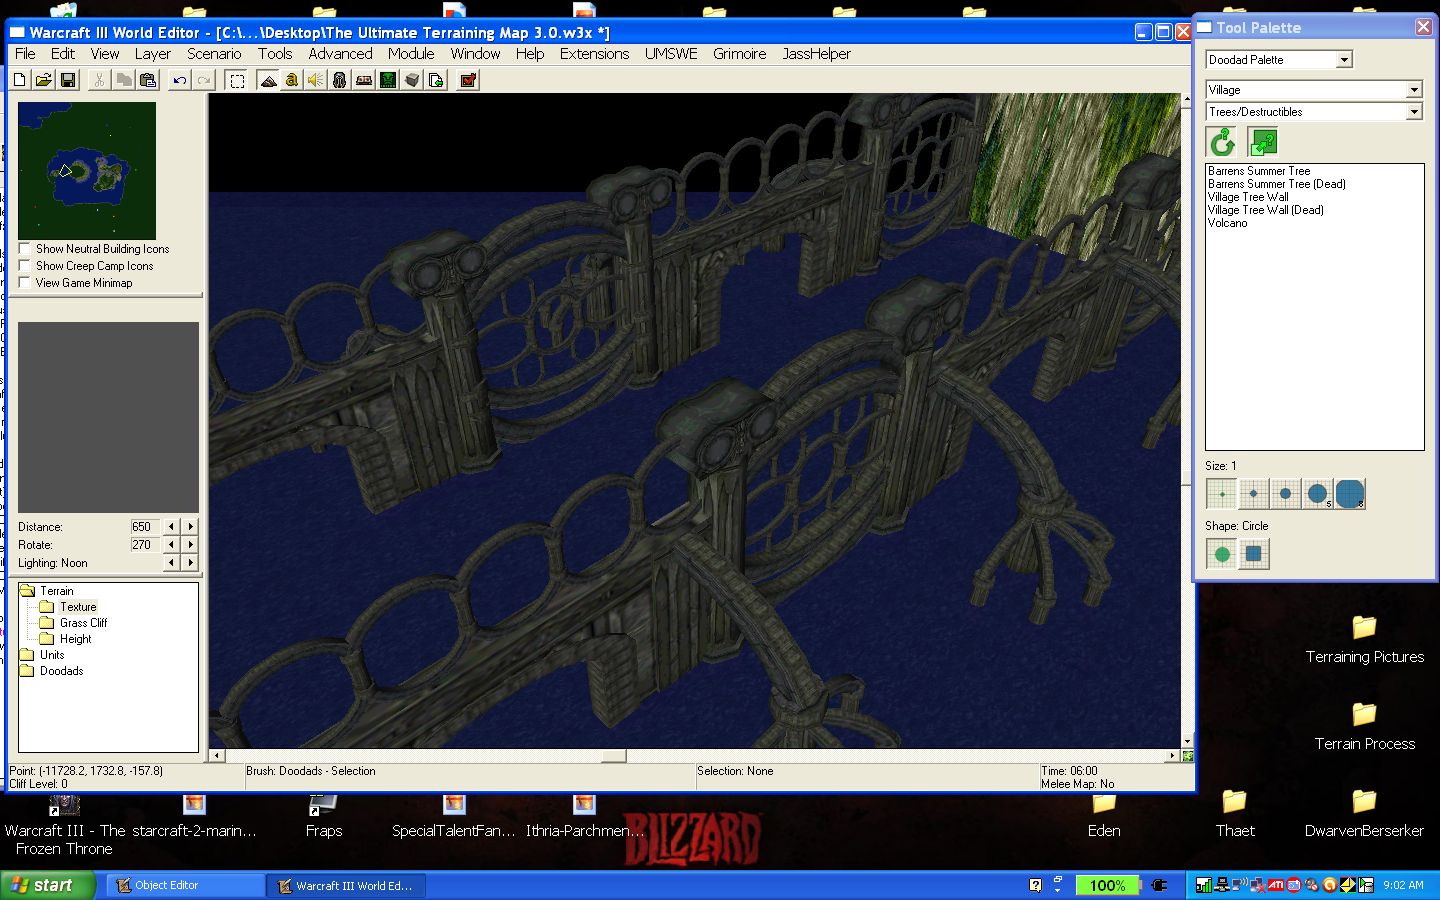Click Lighting previous arrow

171,563
